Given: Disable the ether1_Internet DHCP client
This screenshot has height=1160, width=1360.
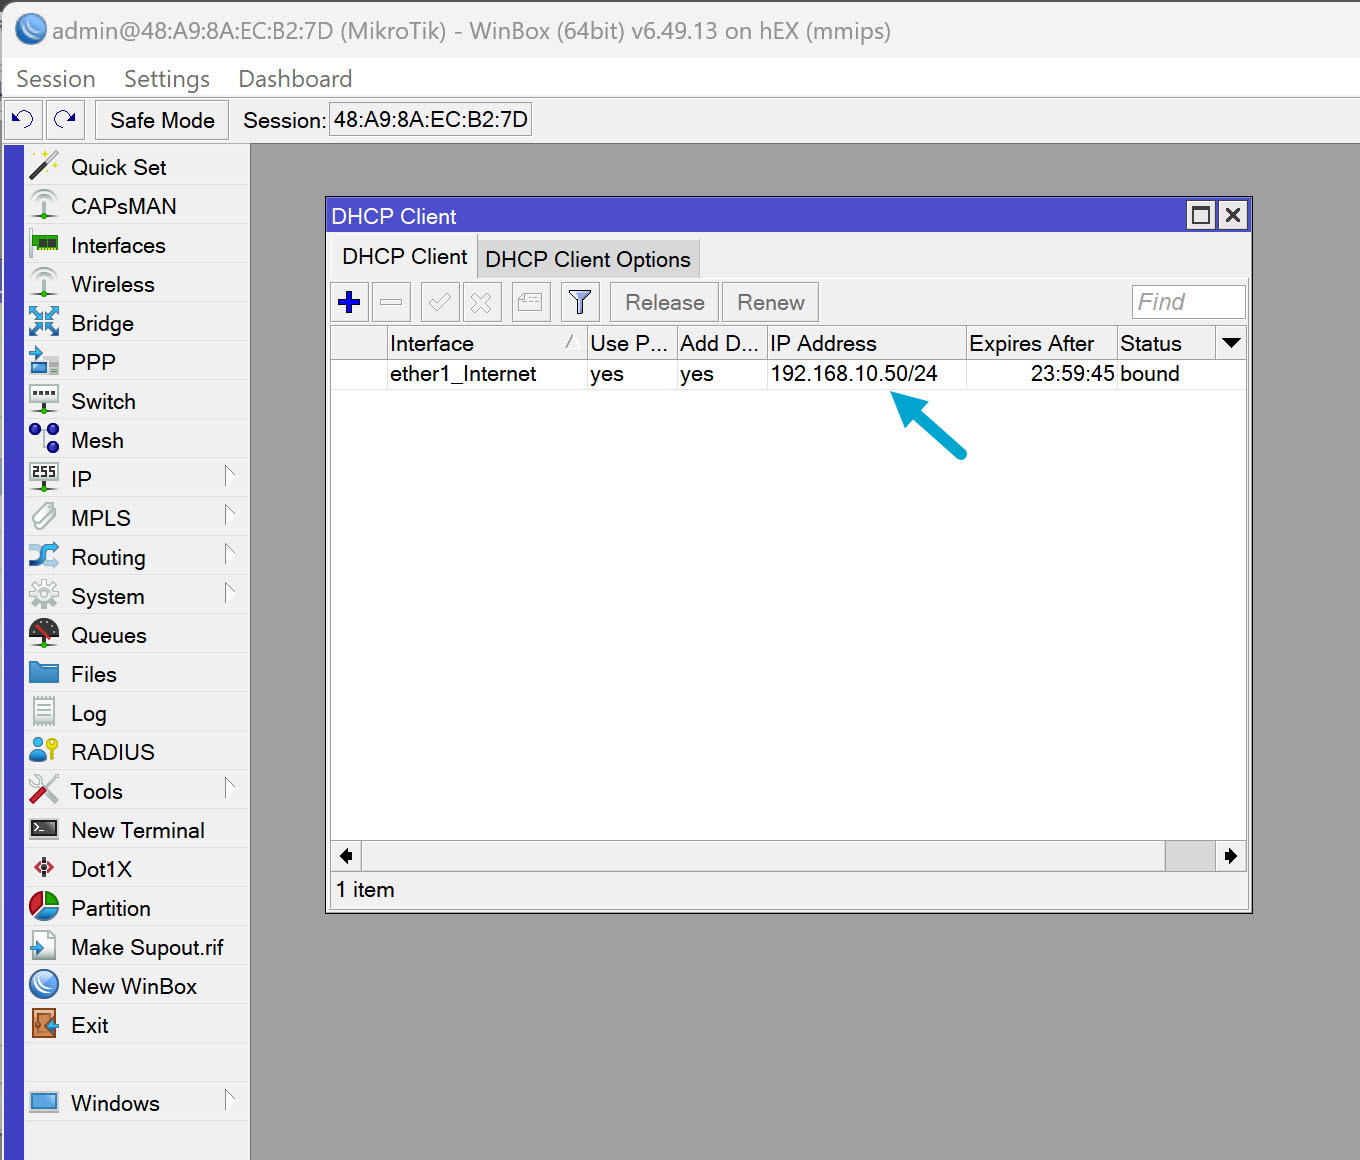Looking at the screenshot, I should (x=481, y=301).
